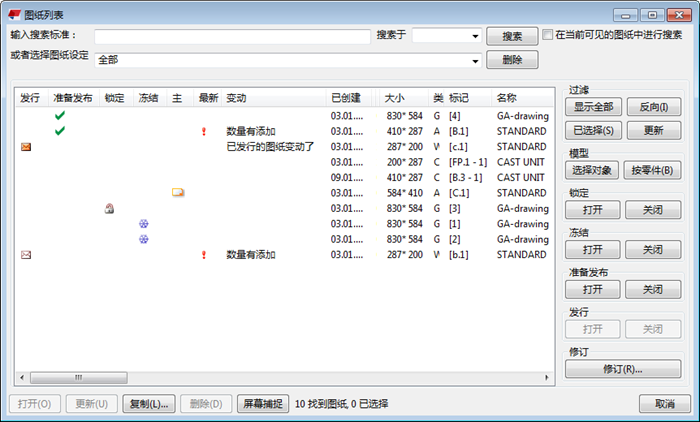This screenshot has width=700, height=422.
Task: Click size cell 200* 287
Action: pyautogui.click(x=404, y=162)
